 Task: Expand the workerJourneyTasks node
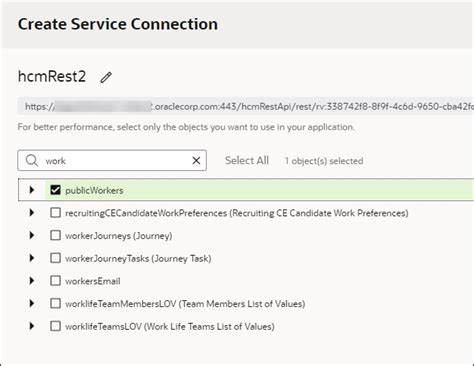point(32,258)
